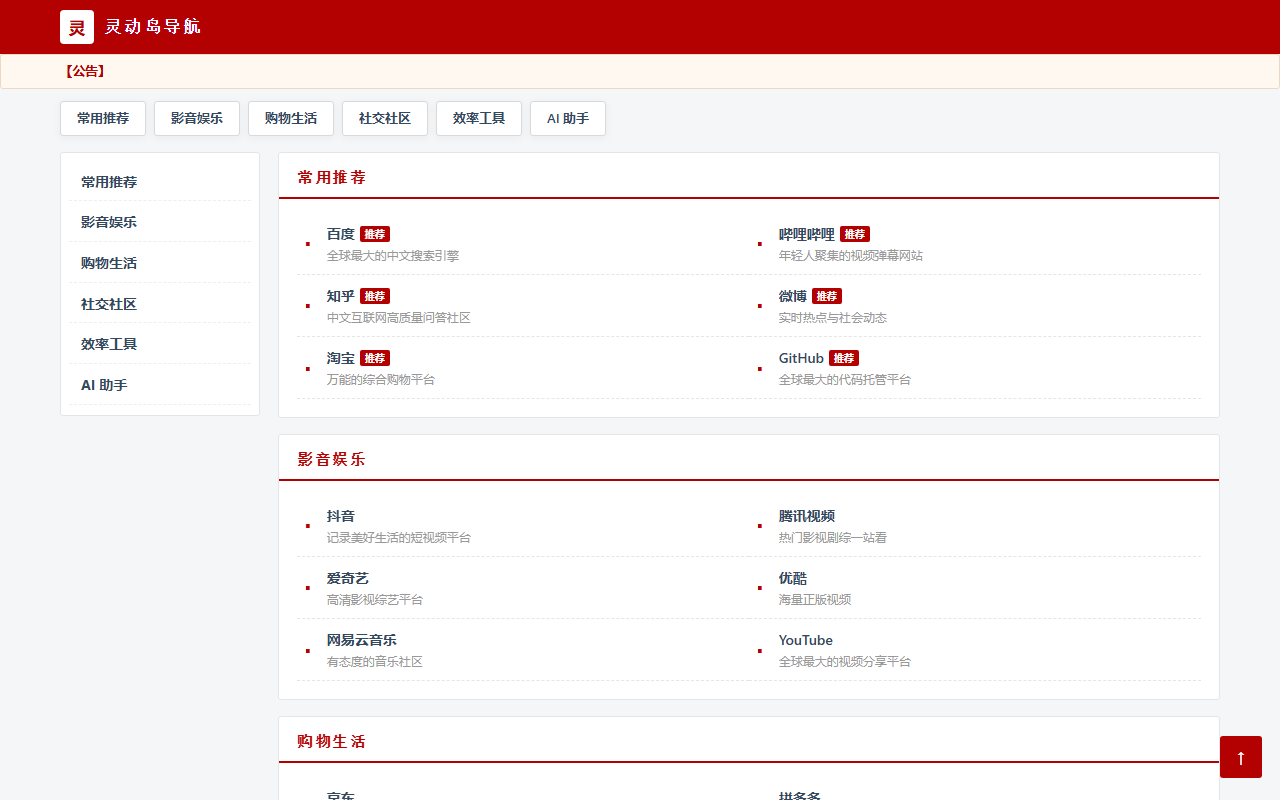The image size is (1280, 800).
Task: Click description 热门影视剧综一站看
Action: 833,538
